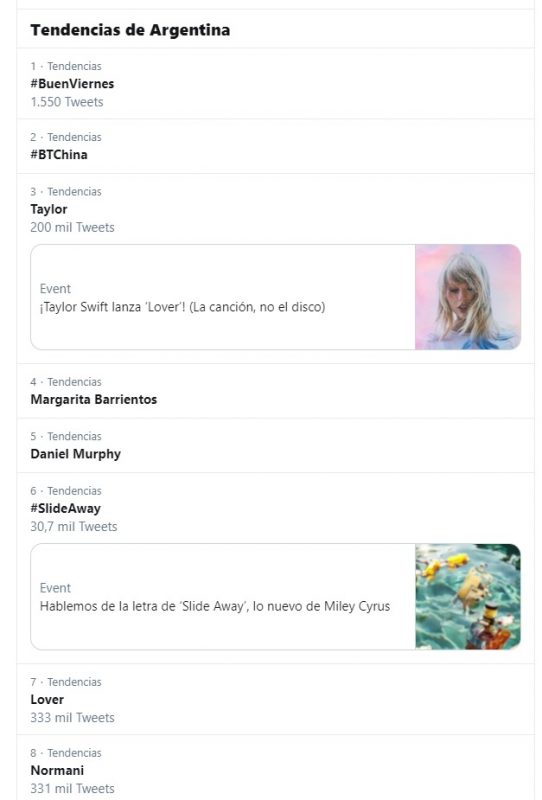542x800 pixels.
Task: Click the '331 mil Tweets' count under Normani
Action: pos(72,789)
